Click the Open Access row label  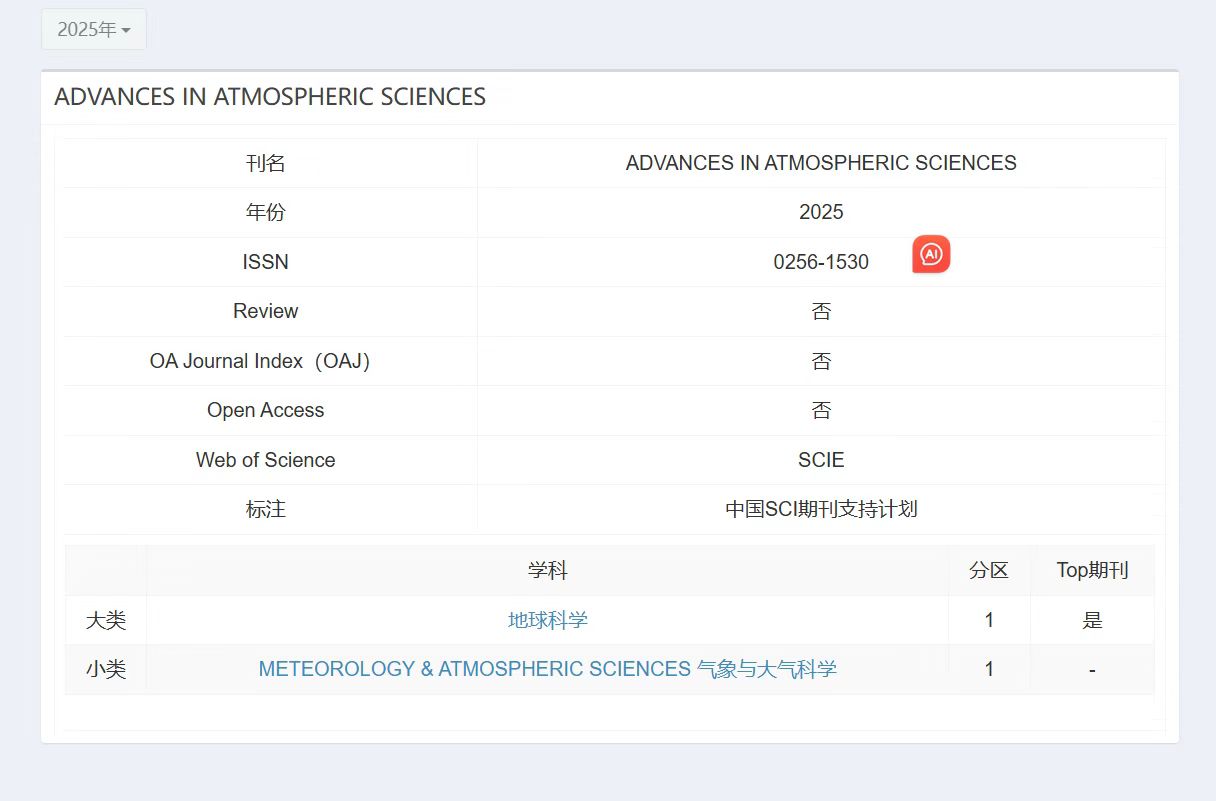click(266, 410)
